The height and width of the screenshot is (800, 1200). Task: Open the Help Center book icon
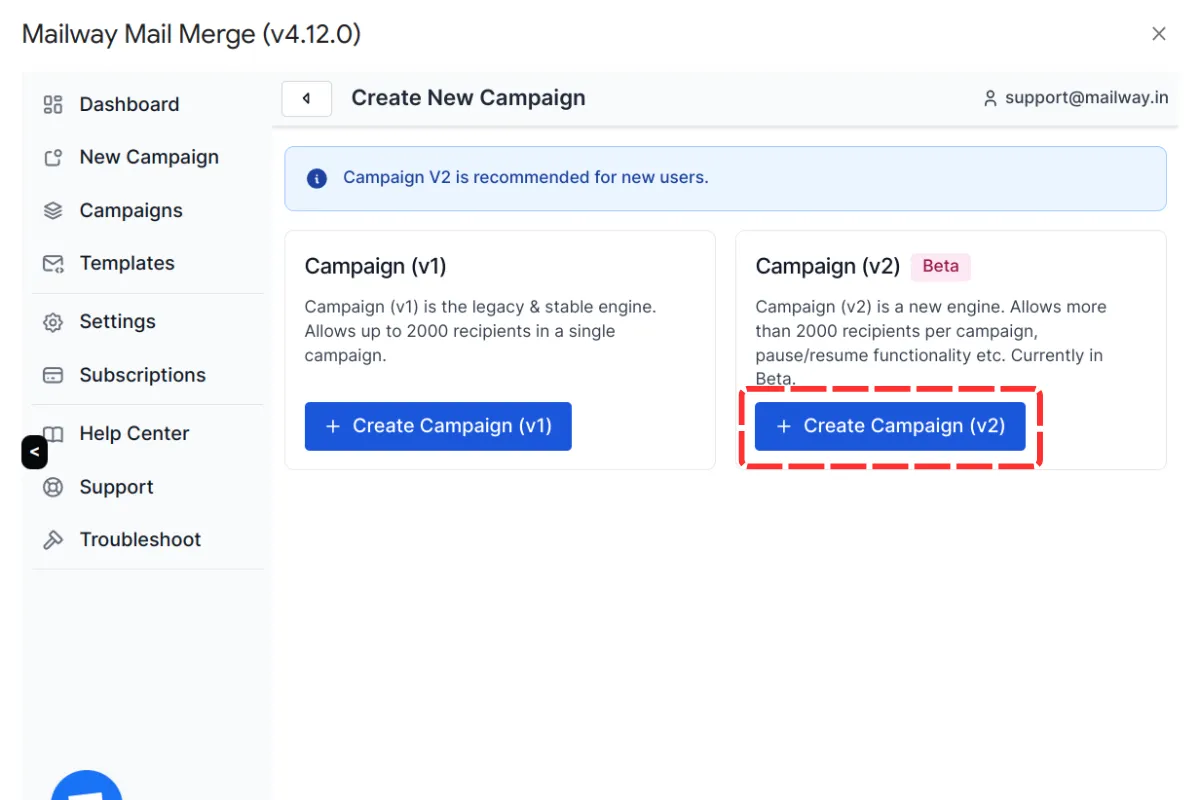click(52, 433)
